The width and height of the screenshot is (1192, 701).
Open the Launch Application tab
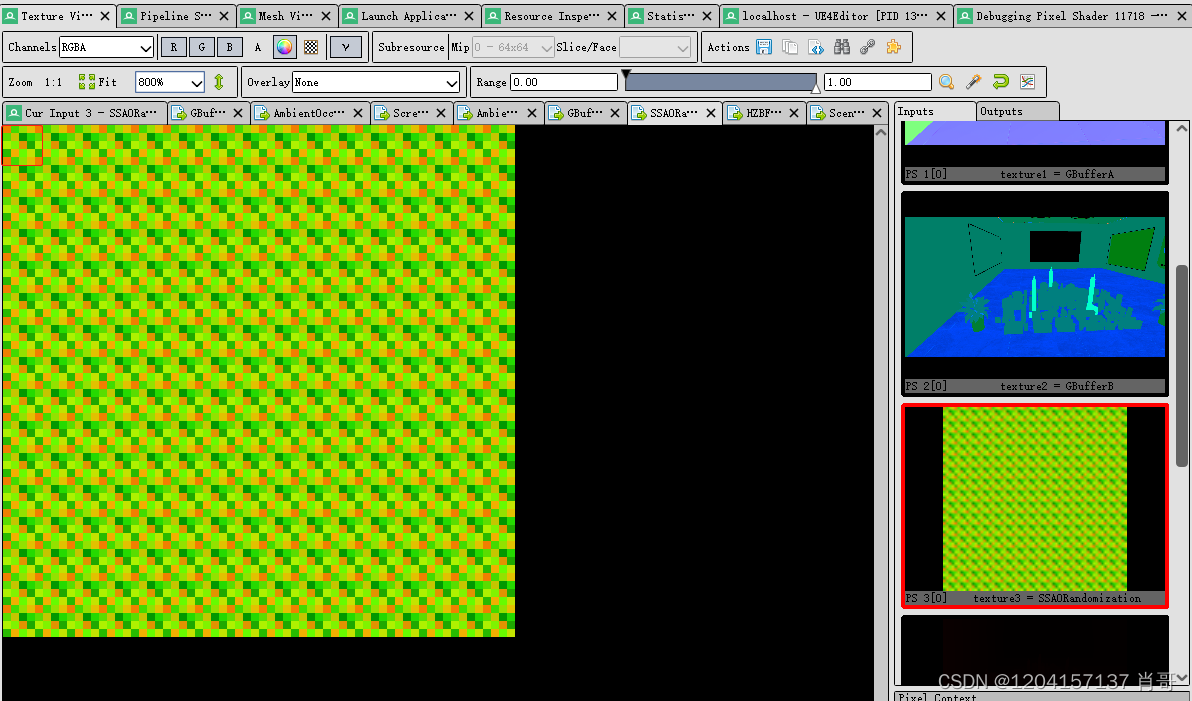point(409,16)
